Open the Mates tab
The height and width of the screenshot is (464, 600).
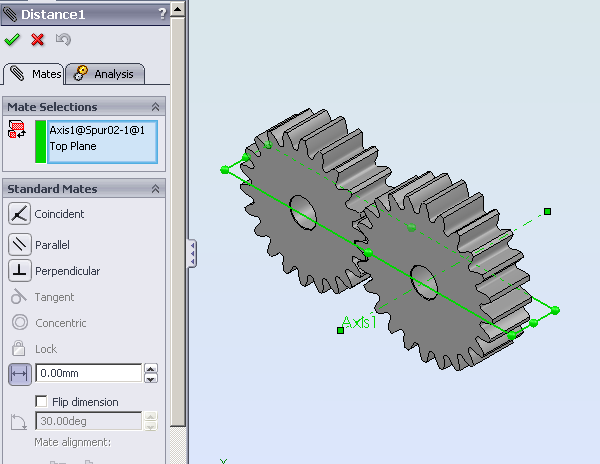point(35,74)
